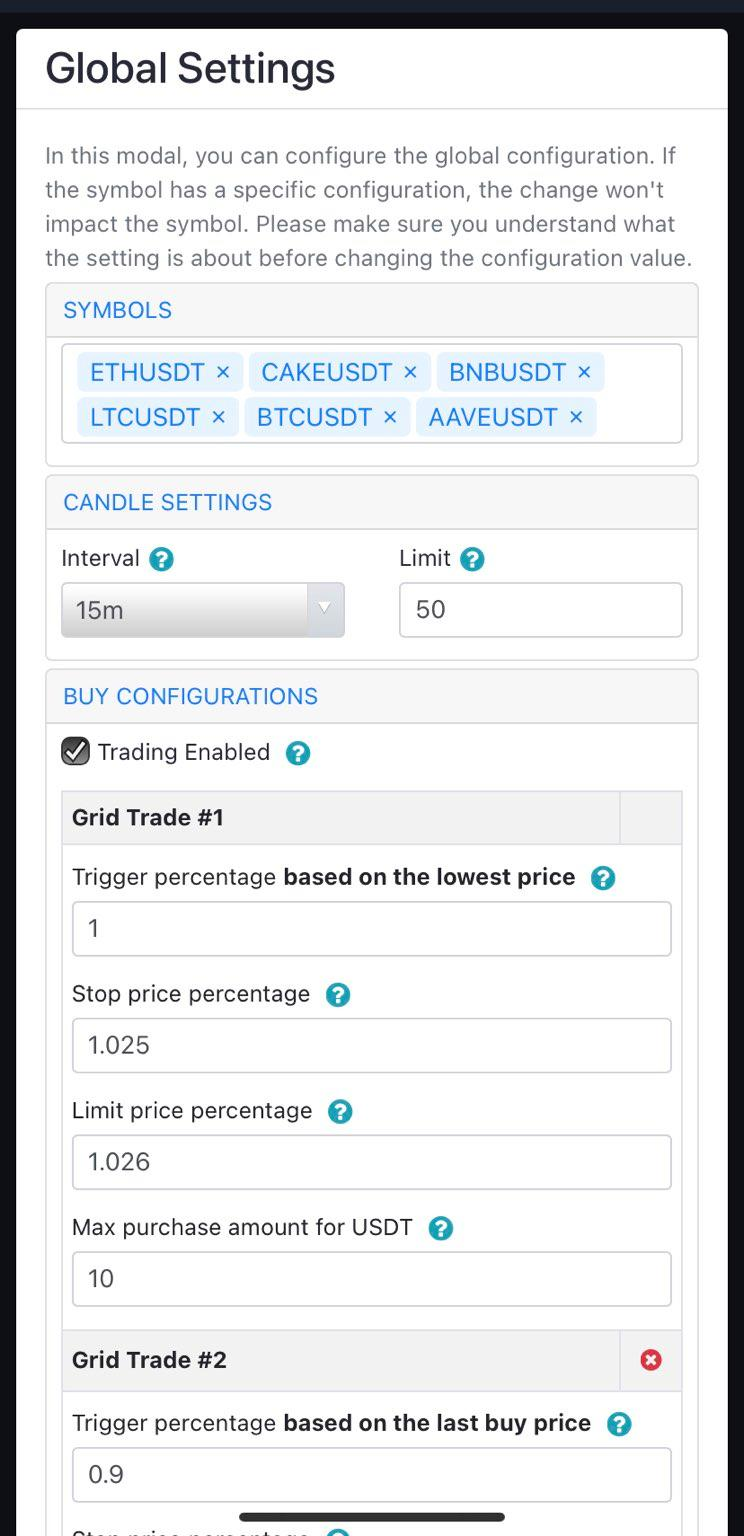
Task: Click Max purchase amount USDT field
Action: [x=371, y=1278]
